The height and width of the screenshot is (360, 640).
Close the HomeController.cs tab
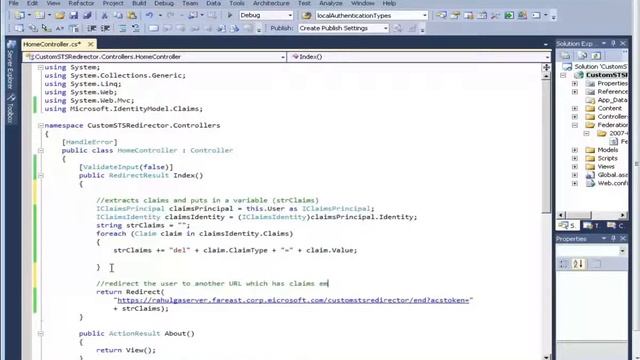[91, 44]
